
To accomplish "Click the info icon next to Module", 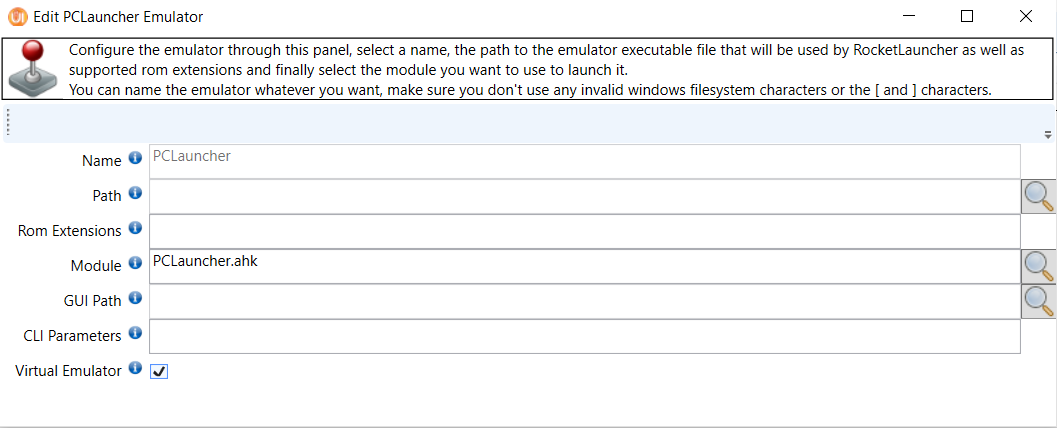I will 135,264.
